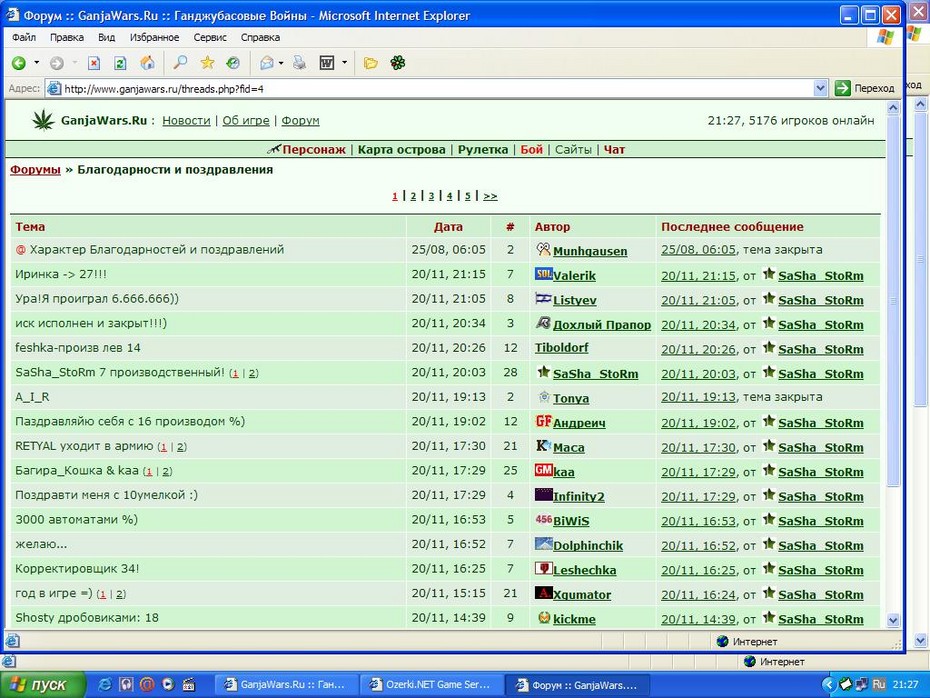
Task: Click the address bar URL field
Action: coord(437,89)
